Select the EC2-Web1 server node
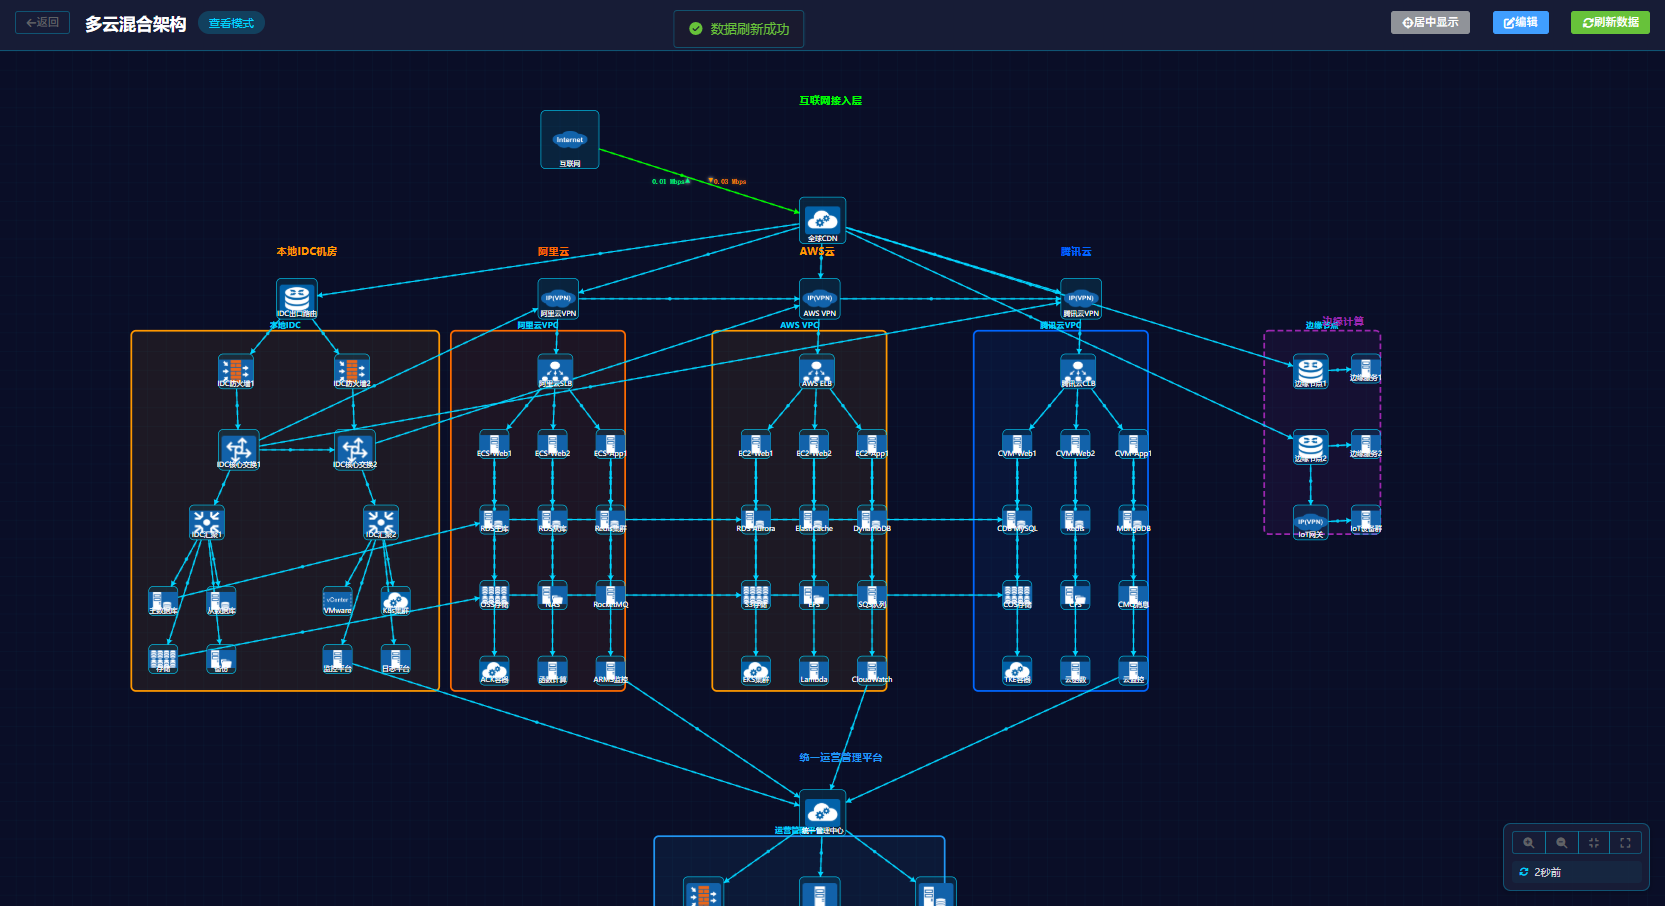The height and width of the screenshot is (906, 1665). click(756, 444)
